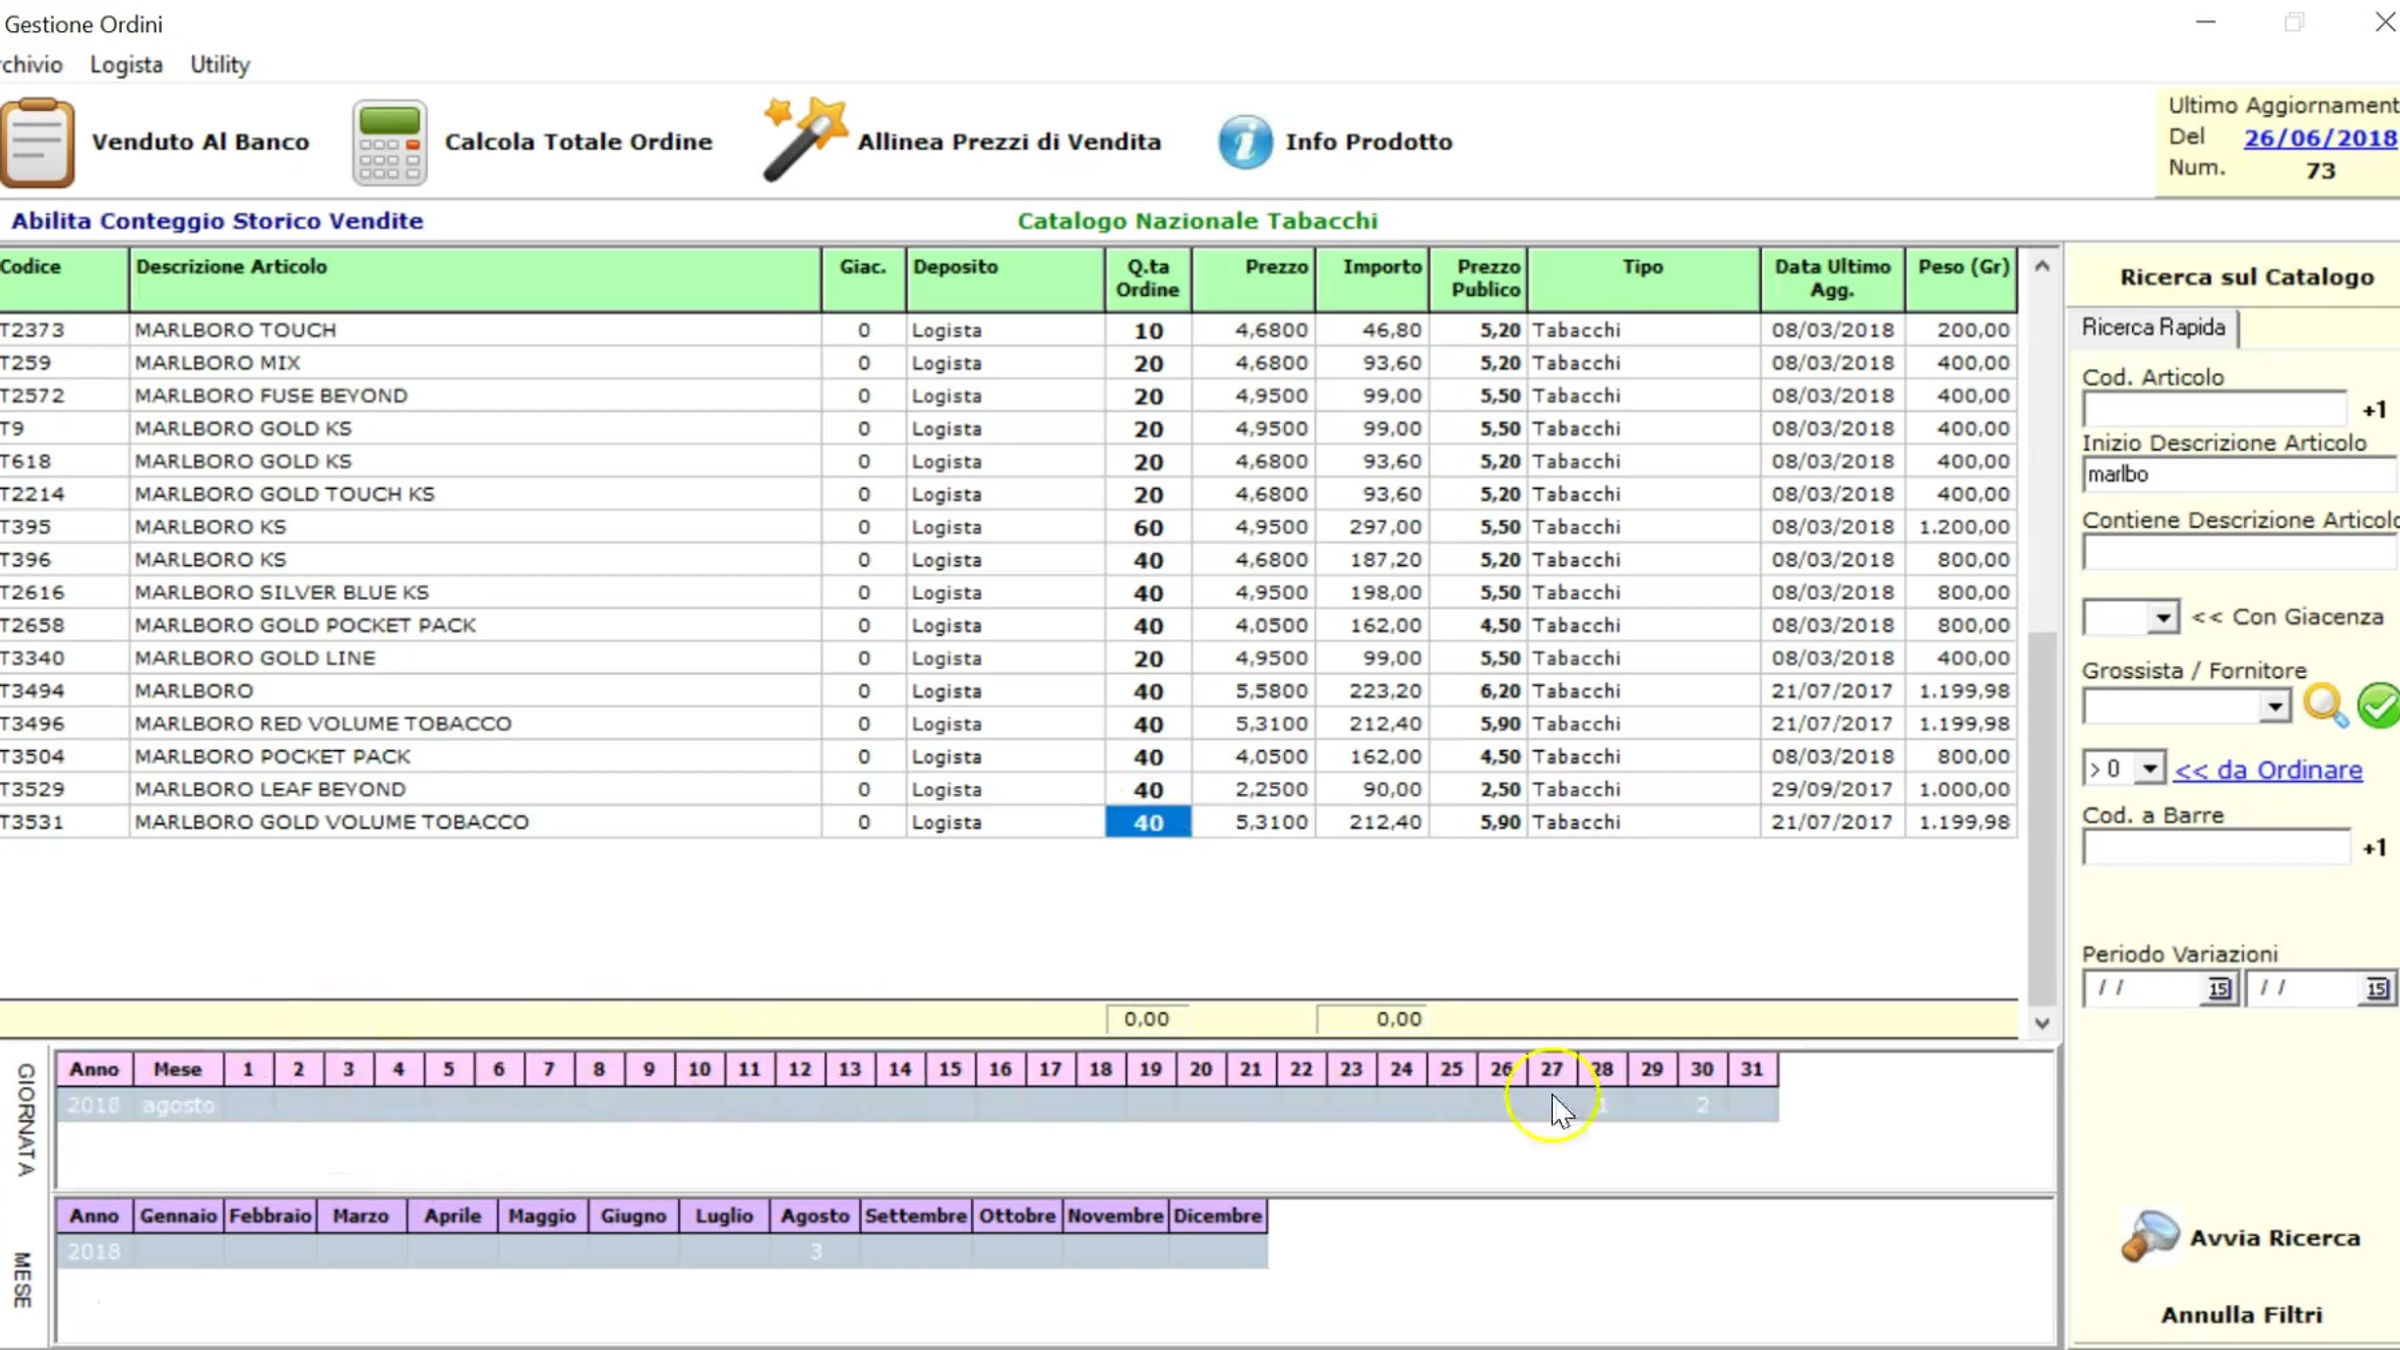Click the Agosto column header in Mese grid

815,1216
